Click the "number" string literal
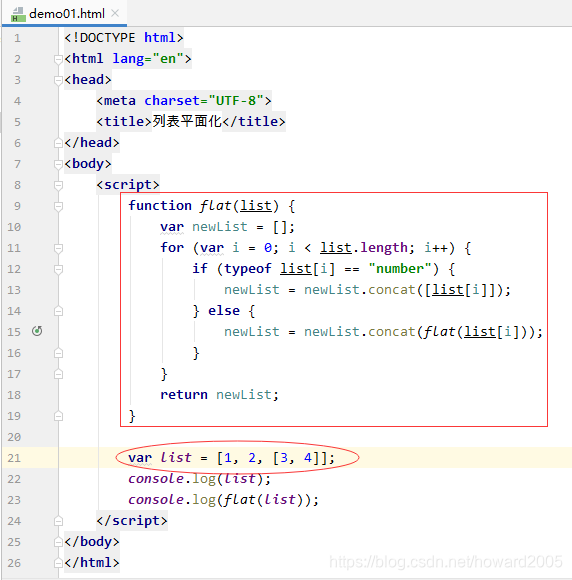Viewport: 572px width, 580px height. pos(400,269)
